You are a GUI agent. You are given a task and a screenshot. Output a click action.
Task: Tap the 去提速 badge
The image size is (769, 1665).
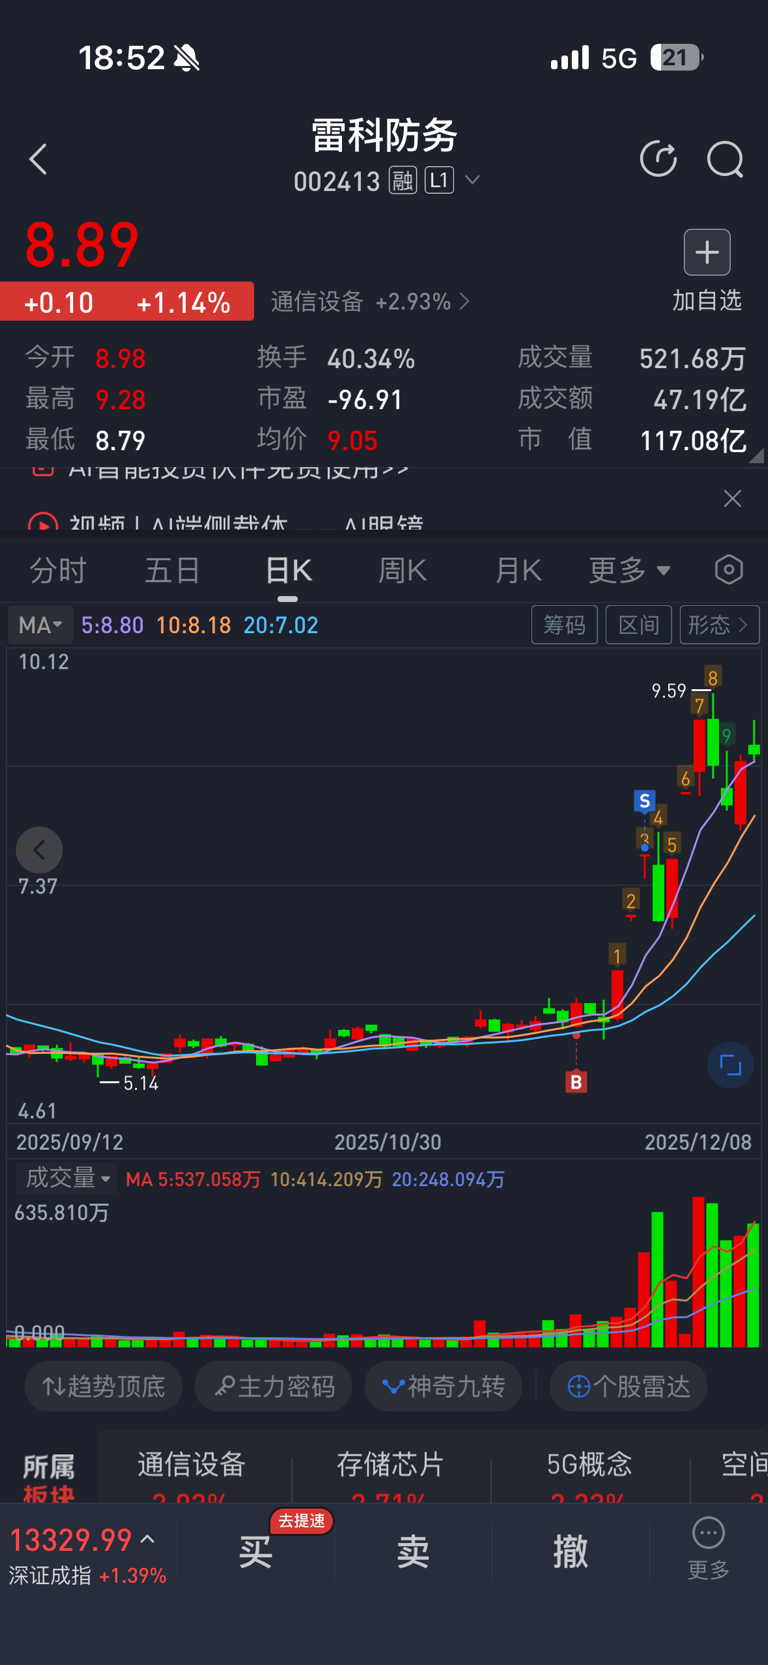[302, 1521]
